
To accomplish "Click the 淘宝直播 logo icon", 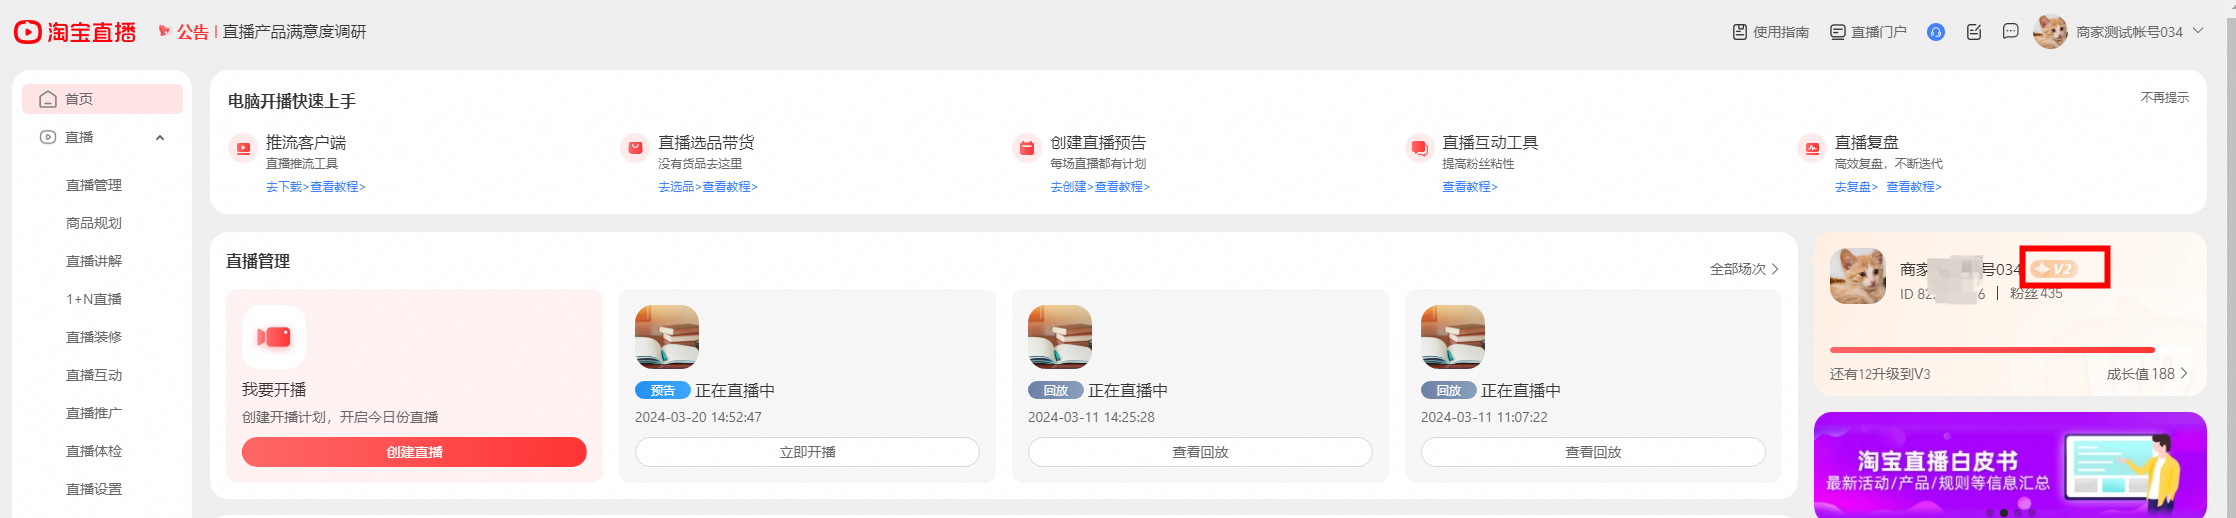I will (28, 32).
